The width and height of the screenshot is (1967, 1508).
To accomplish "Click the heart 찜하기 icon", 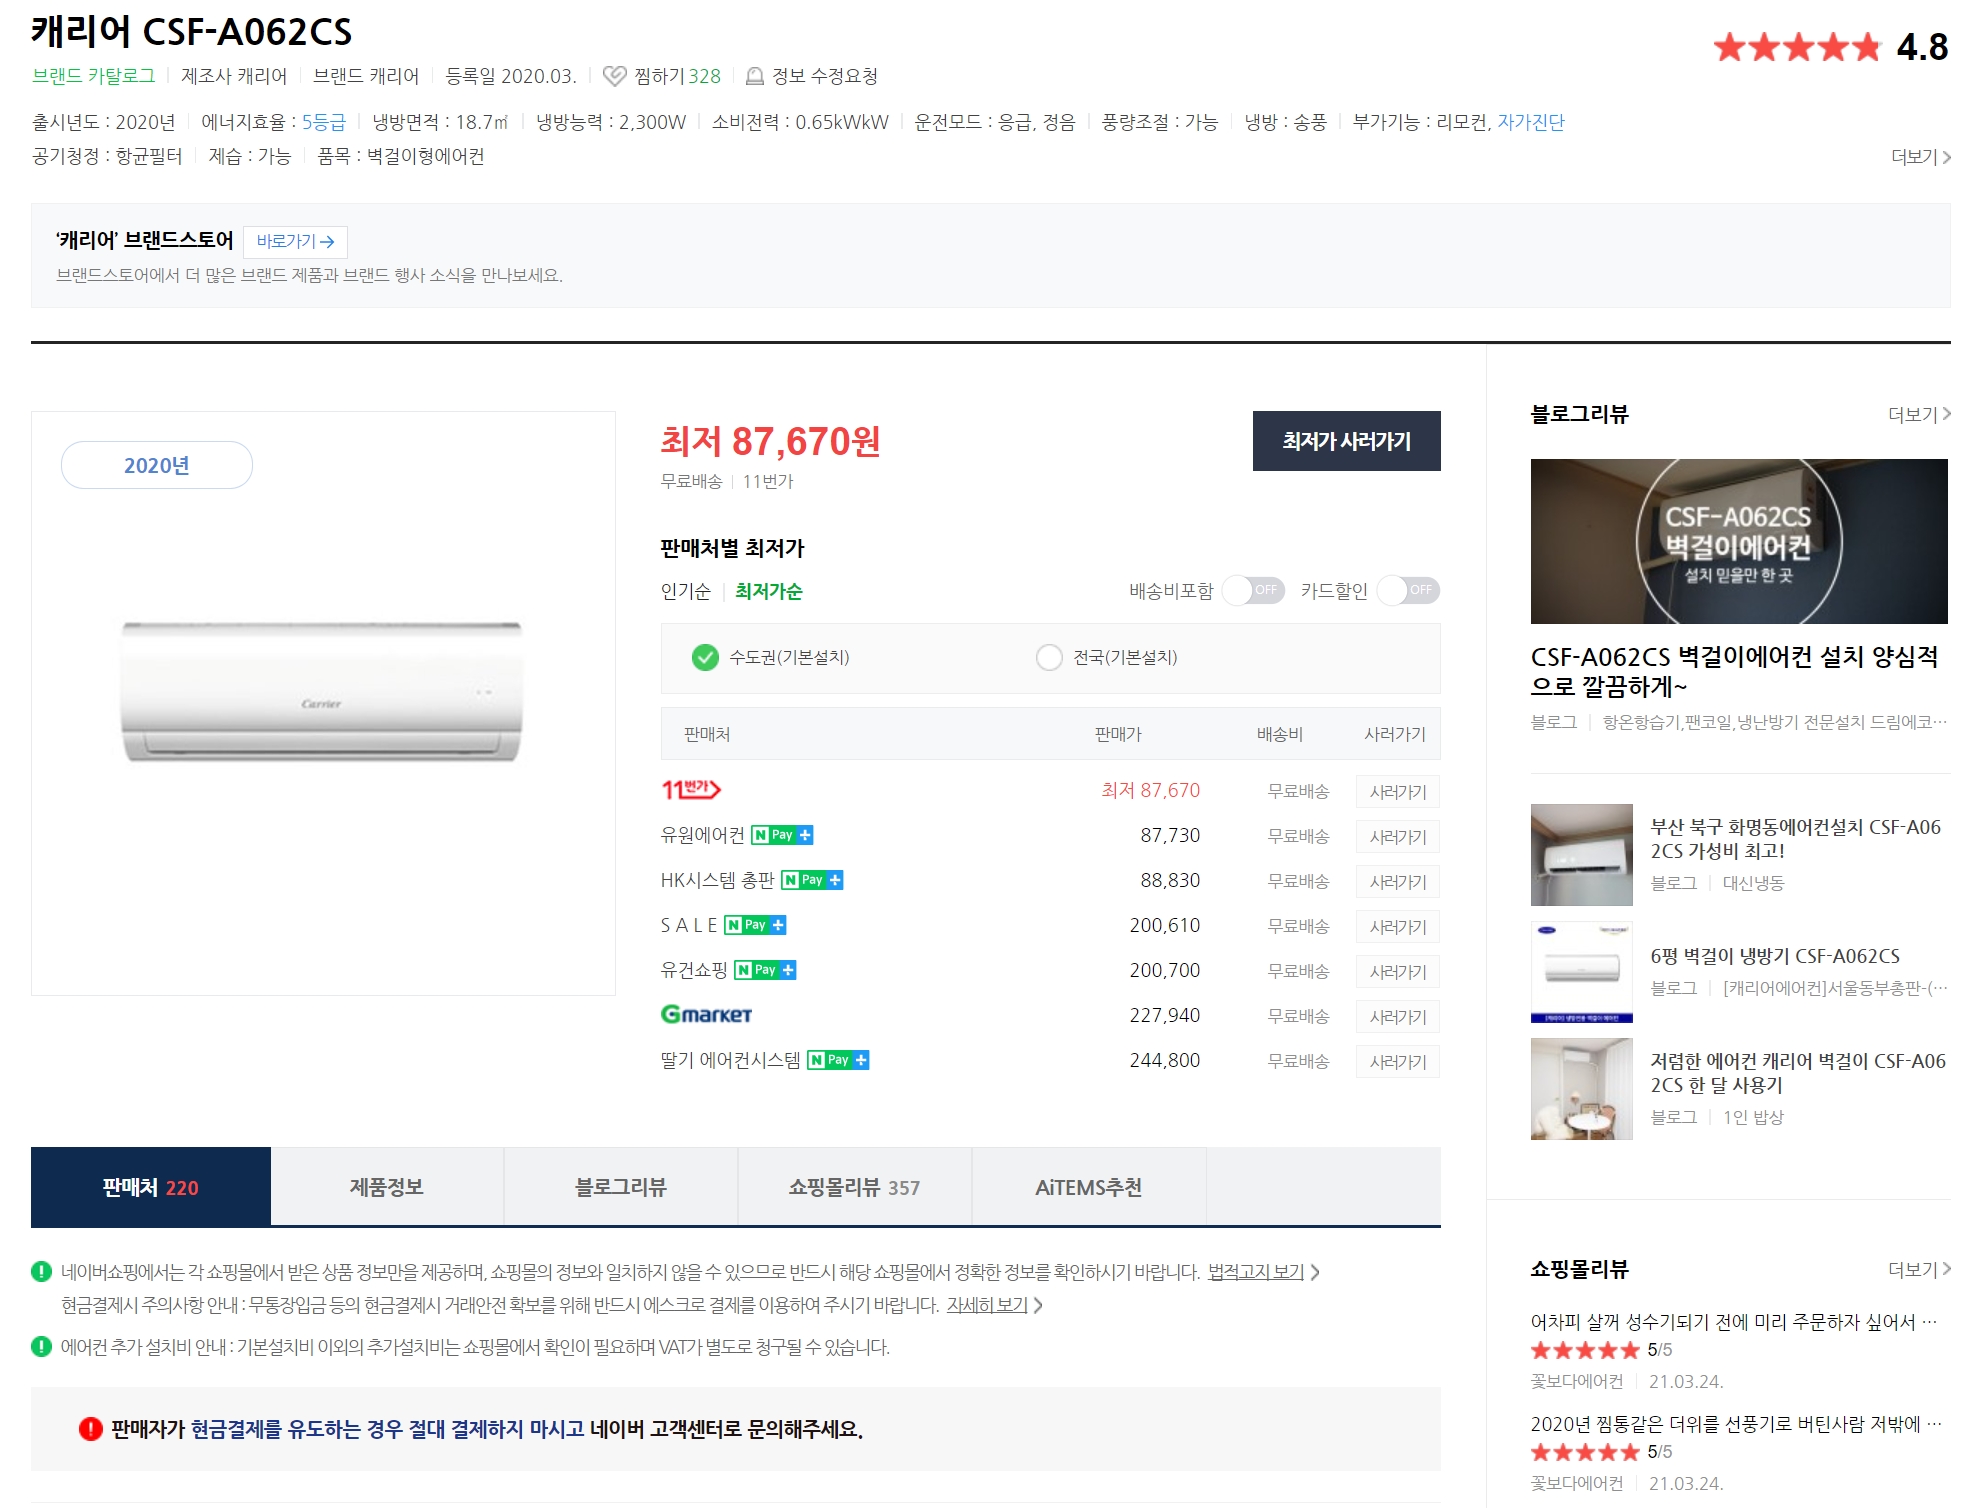I will click(614, 76).
